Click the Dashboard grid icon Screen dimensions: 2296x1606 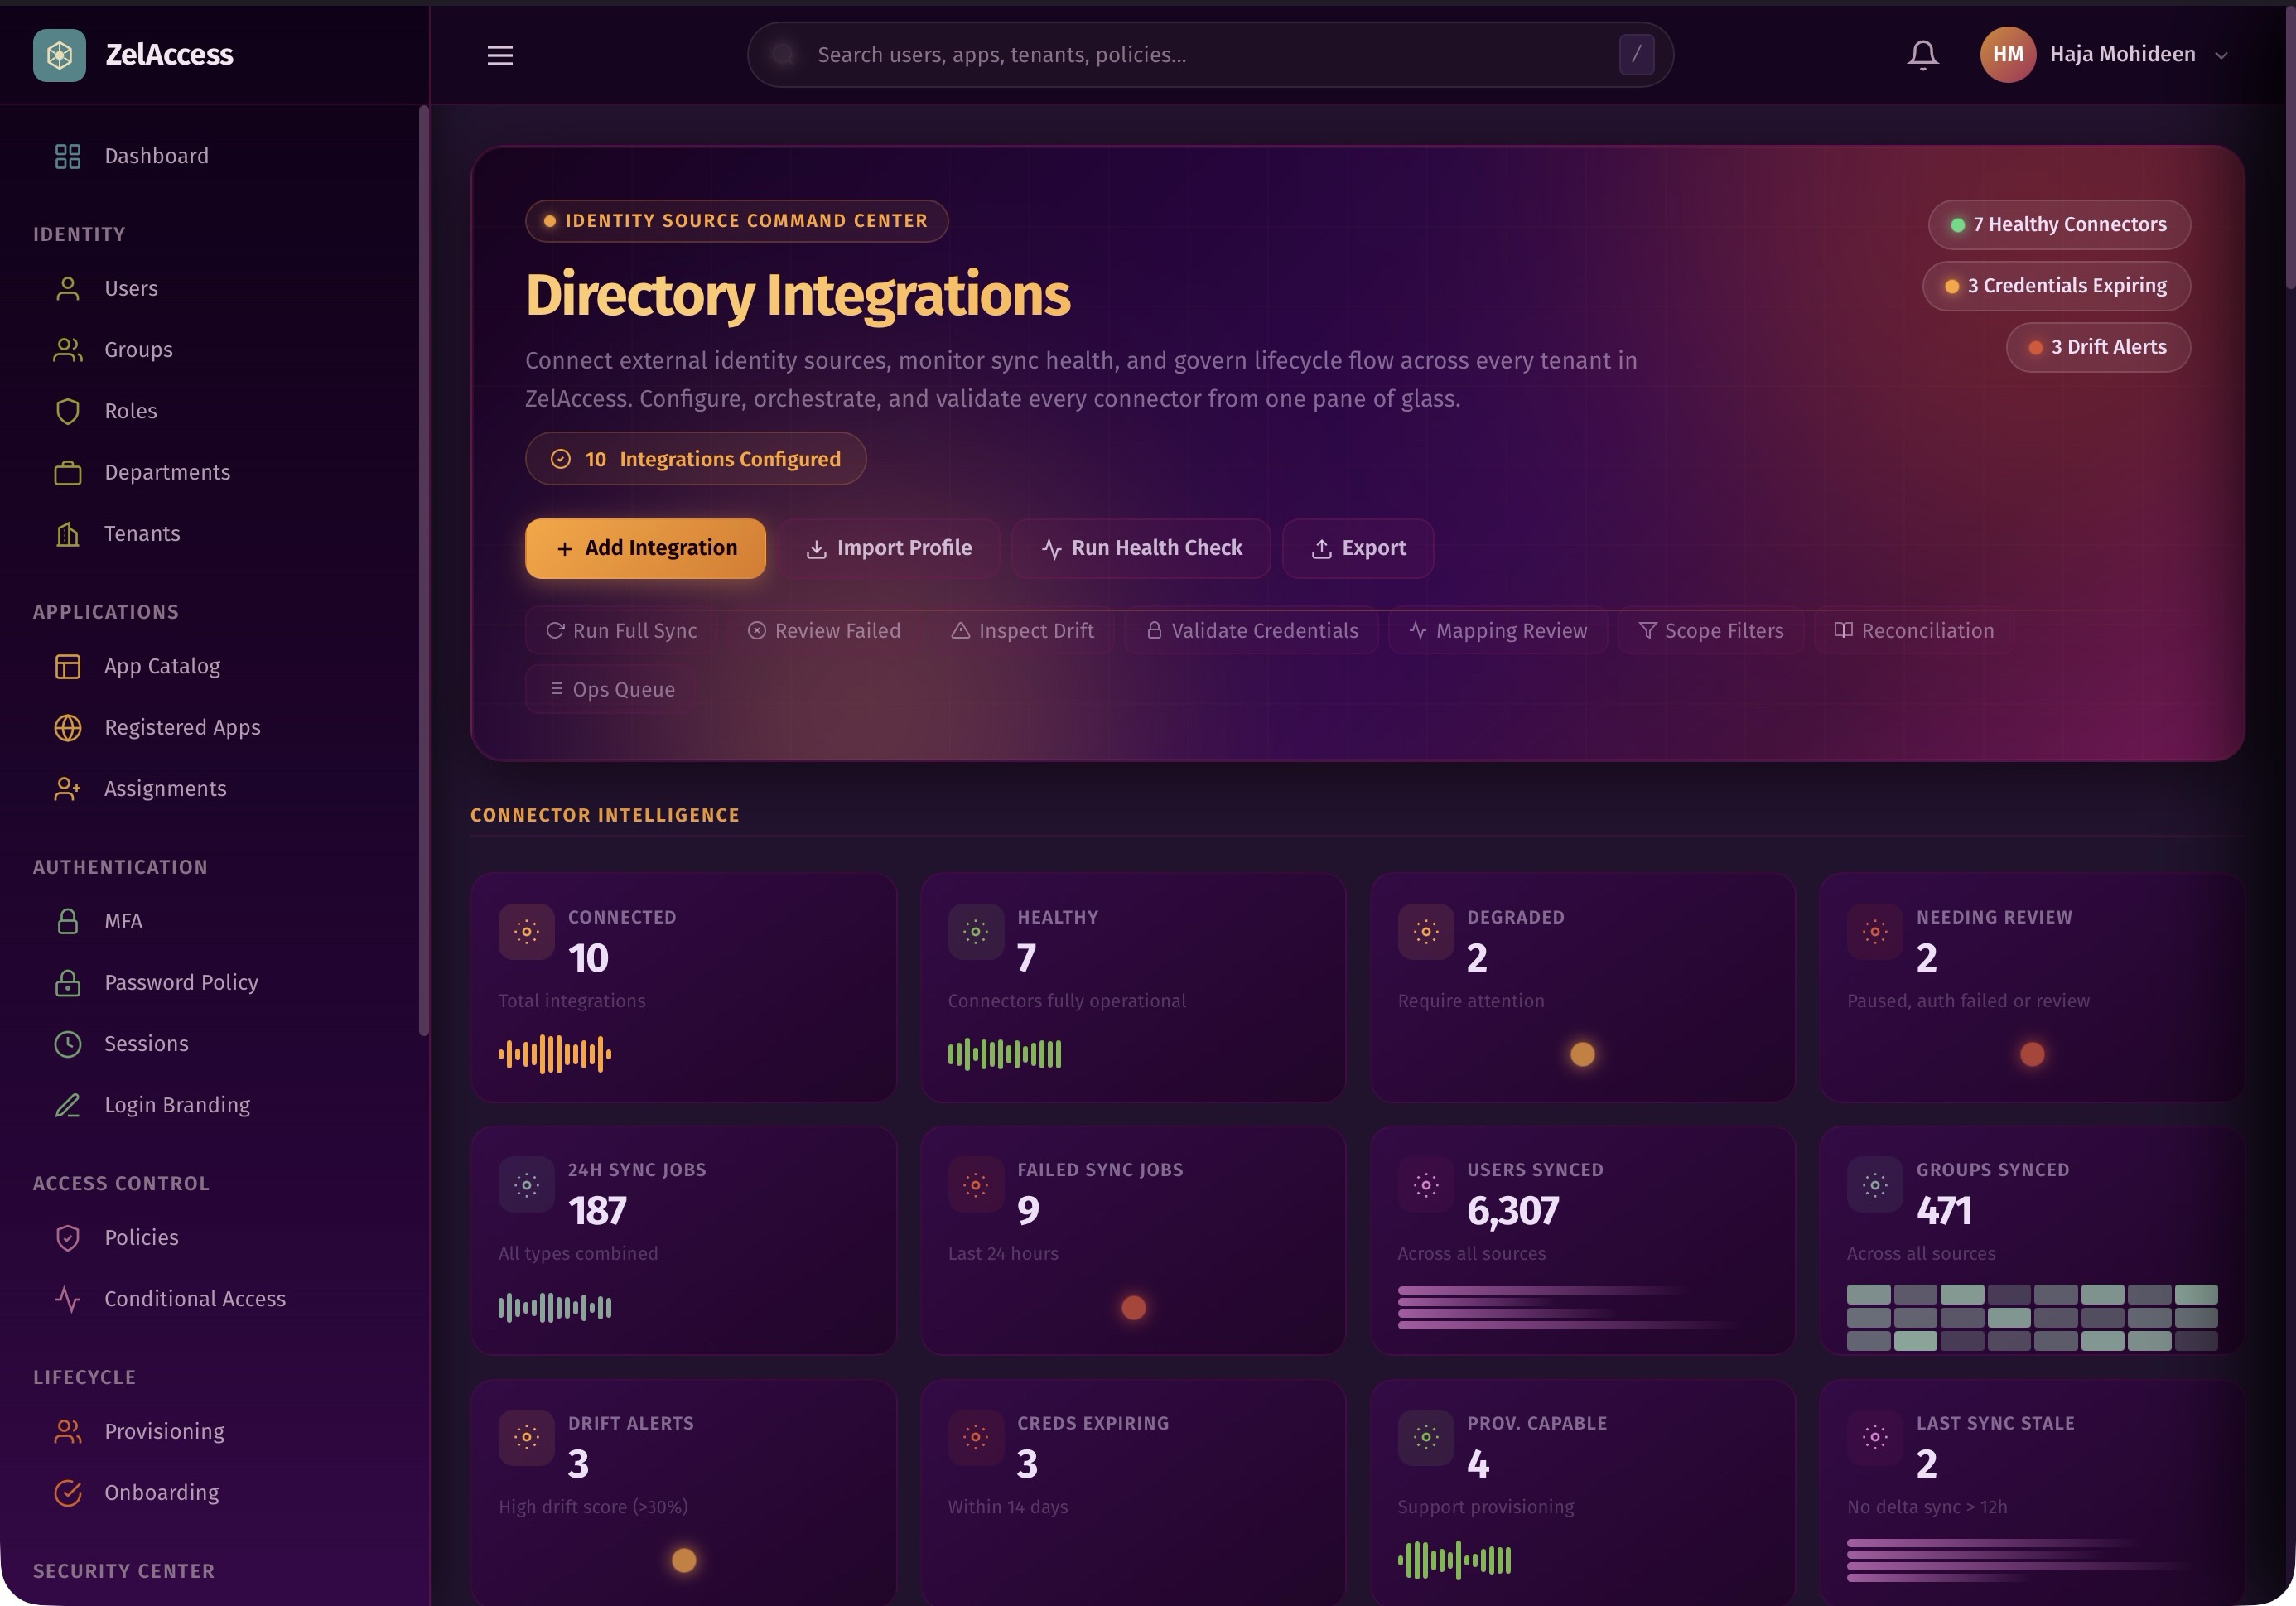67,156
